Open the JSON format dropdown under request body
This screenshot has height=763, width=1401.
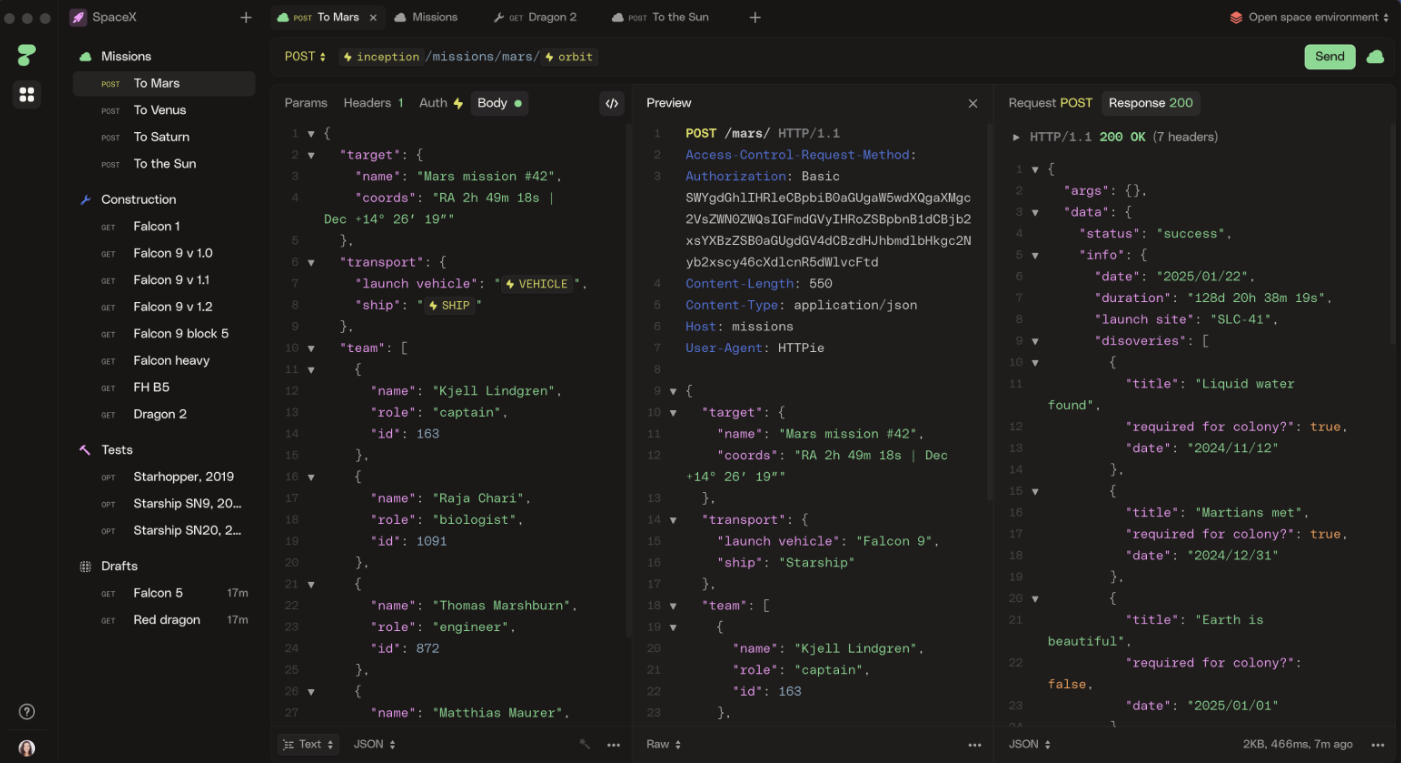tap(374, 745)
